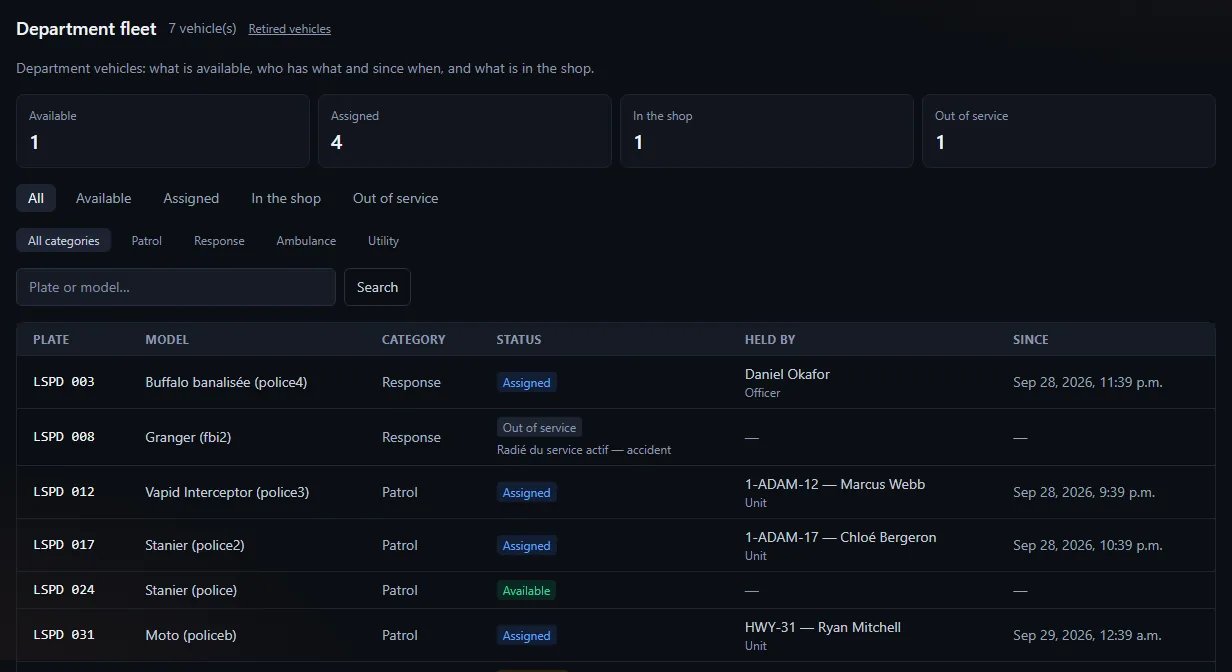Click the In the shop summary card
Screen dimensions: 1232x672
point(767,131)
